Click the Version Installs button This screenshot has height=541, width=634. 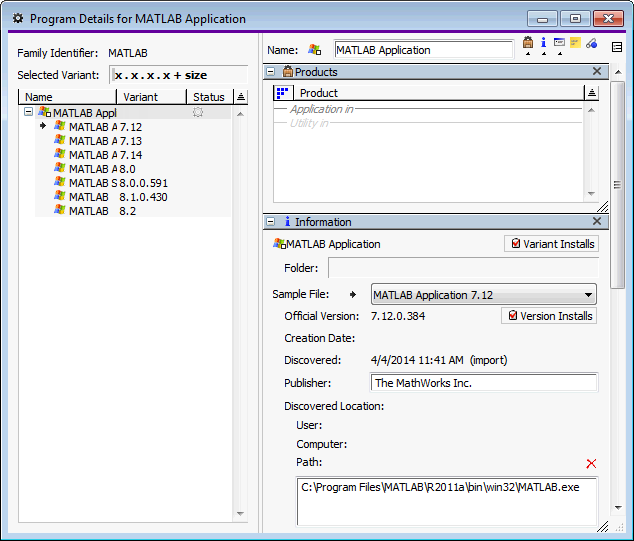coord(549,316)
